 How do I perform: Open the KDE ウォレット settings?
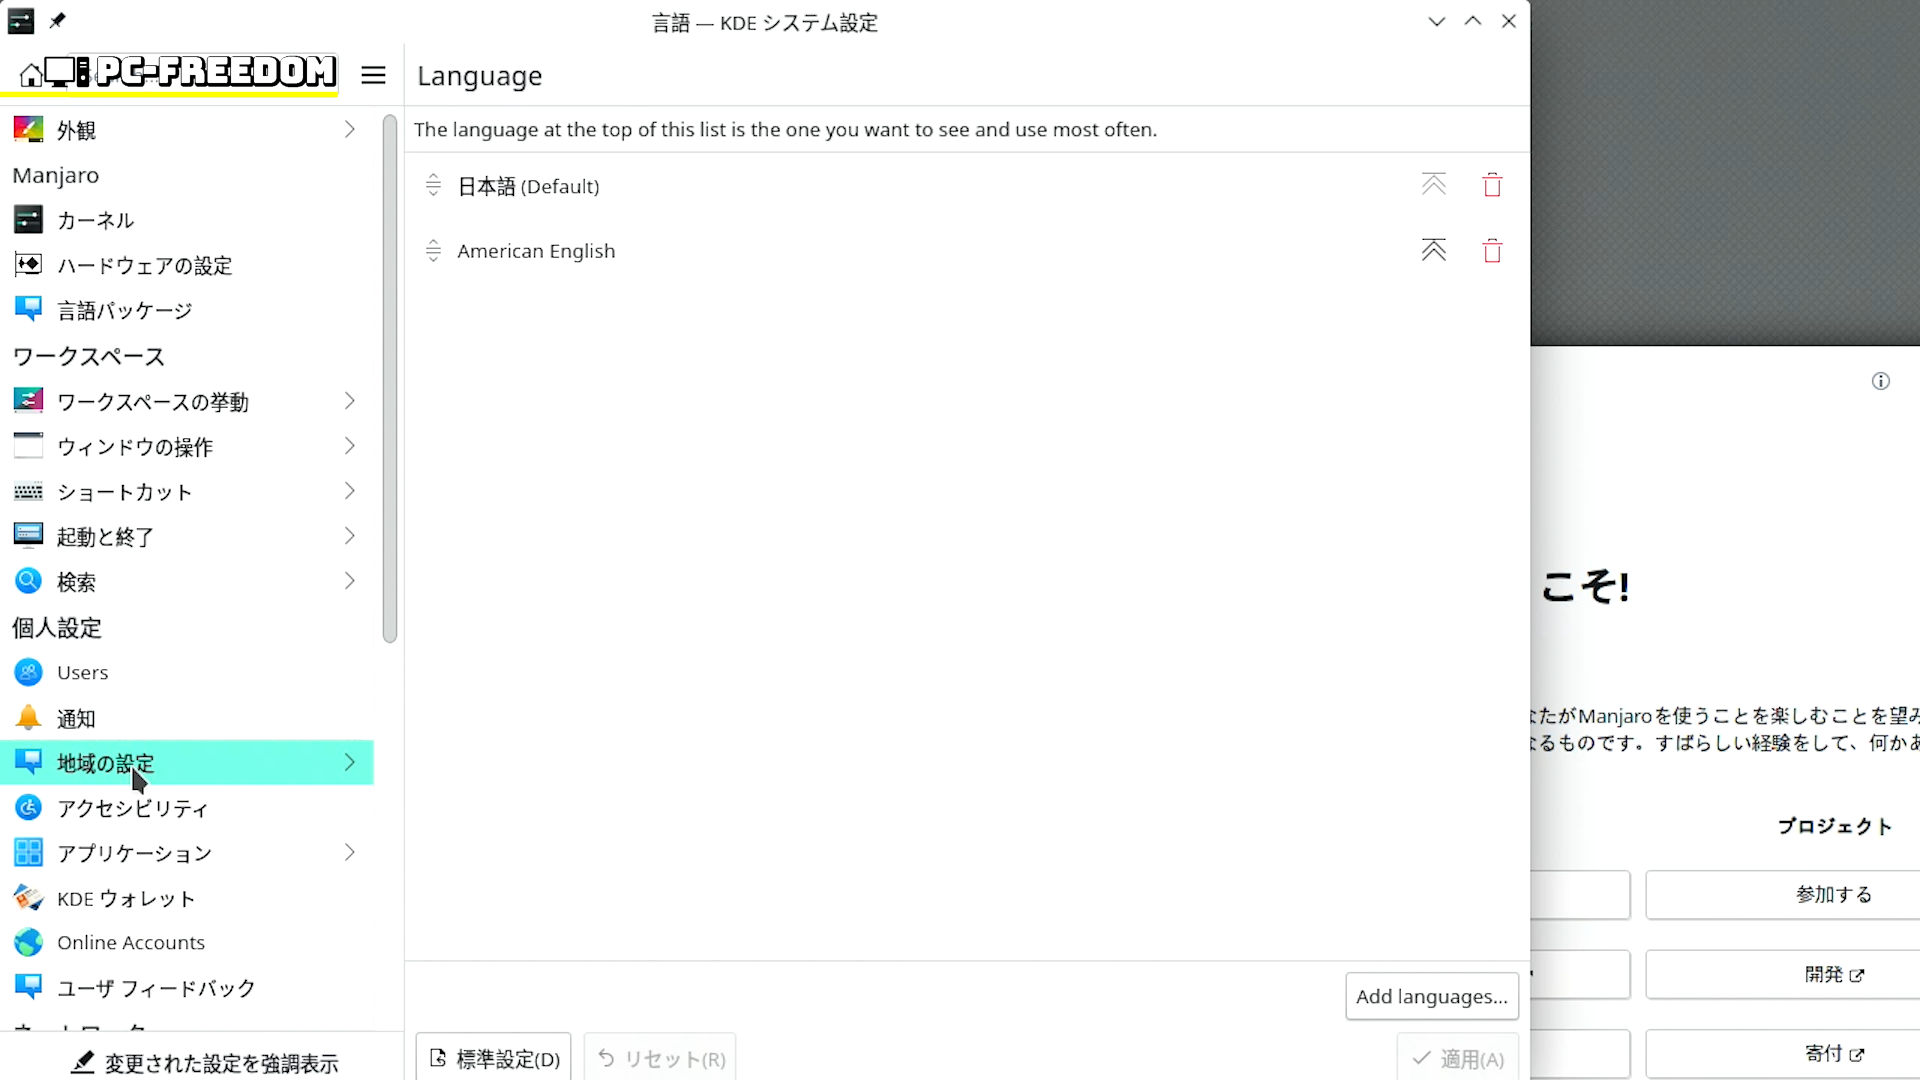click(125, 898)
